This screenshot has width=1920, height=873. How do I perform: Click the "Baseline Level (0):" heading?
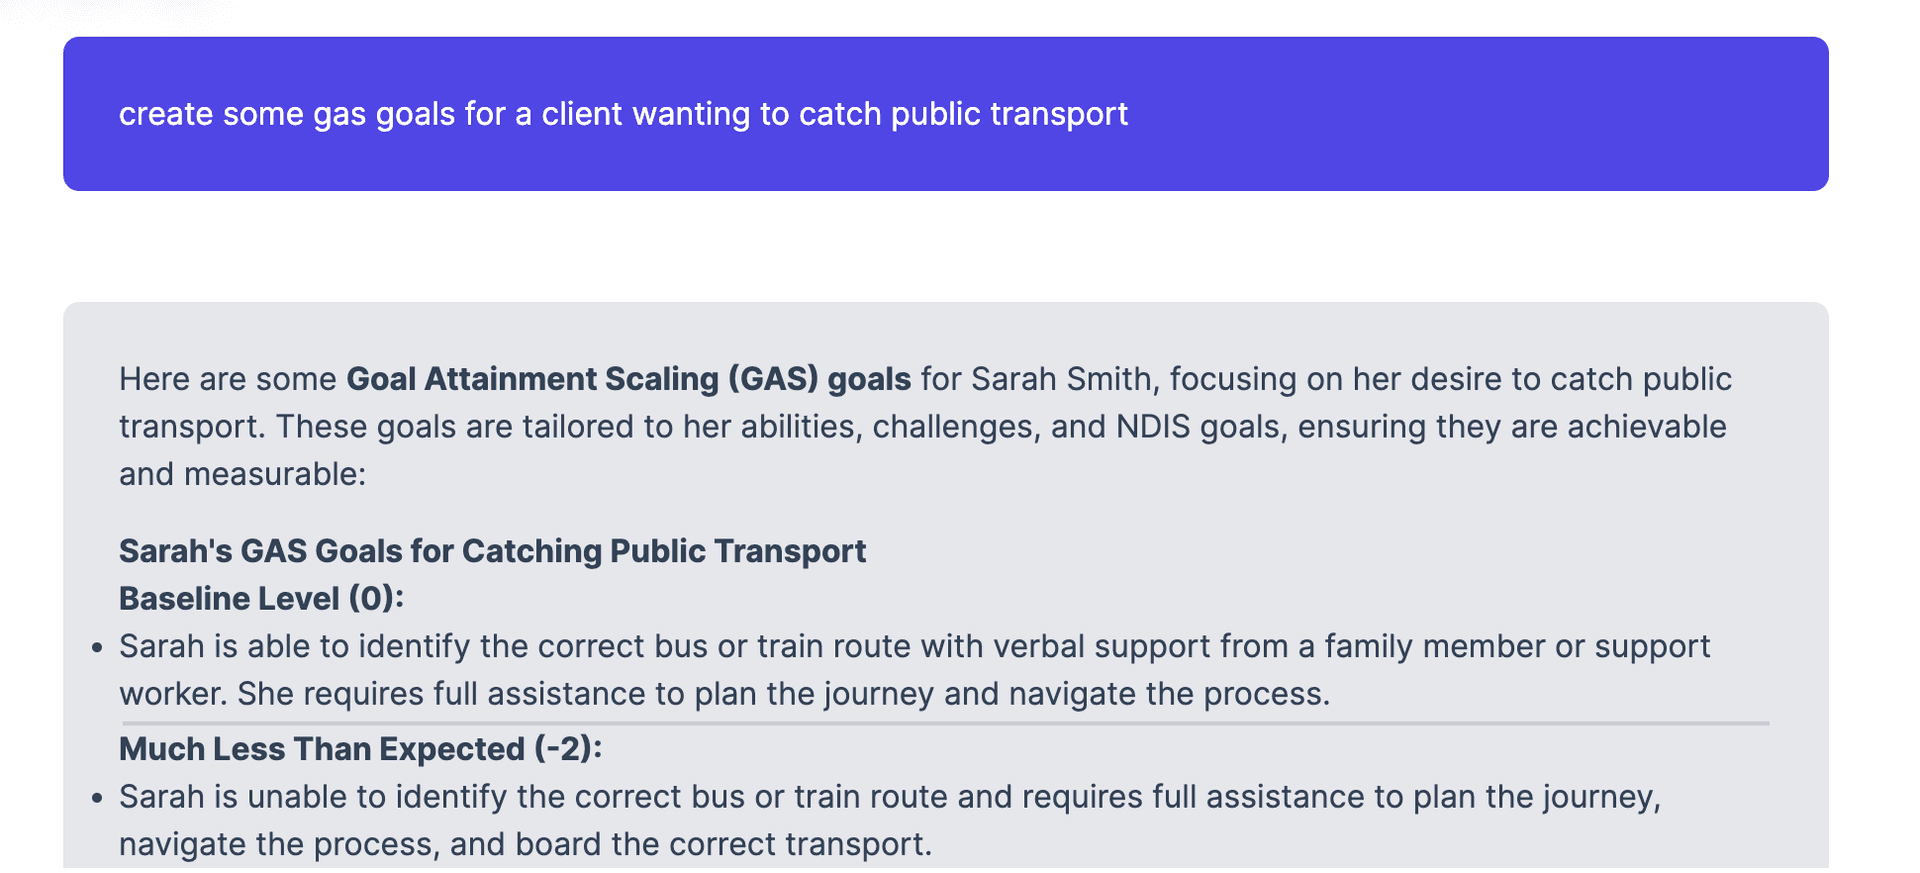[261, 599]
